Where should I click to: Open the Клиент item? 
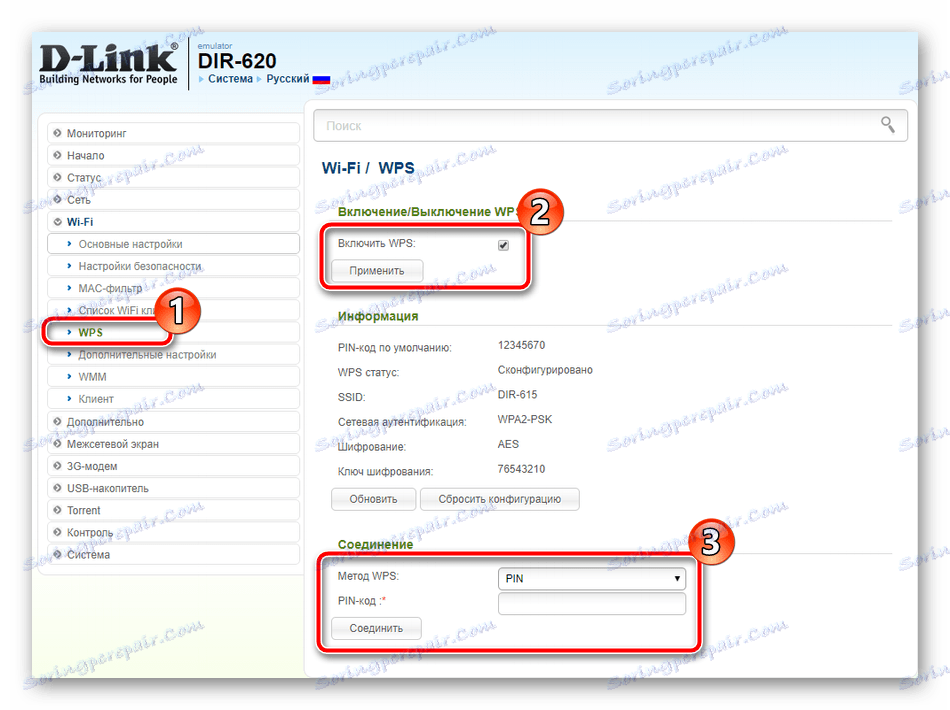[x=173, y=399]
